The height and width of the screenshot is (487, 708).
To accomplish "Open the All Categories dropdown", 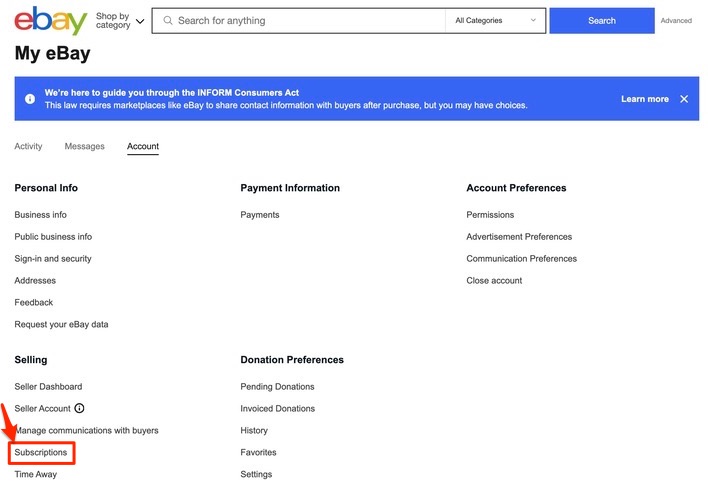I will point(495,20).
